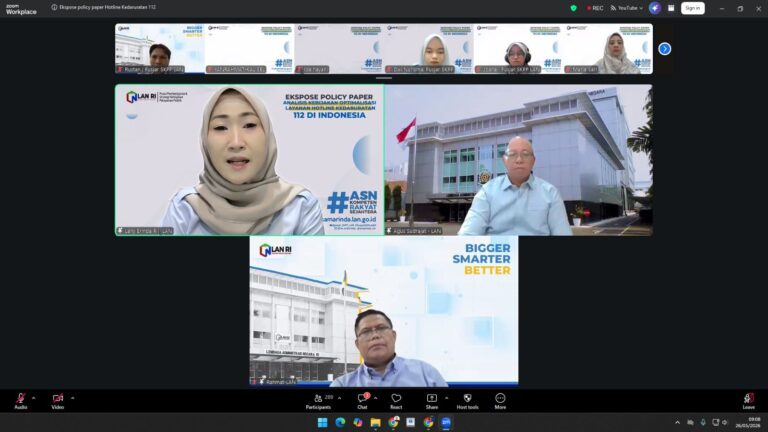This screenshot has width=768, height=432.
Task: Open Host tools shield icon
Action: [x=467, y=401]
